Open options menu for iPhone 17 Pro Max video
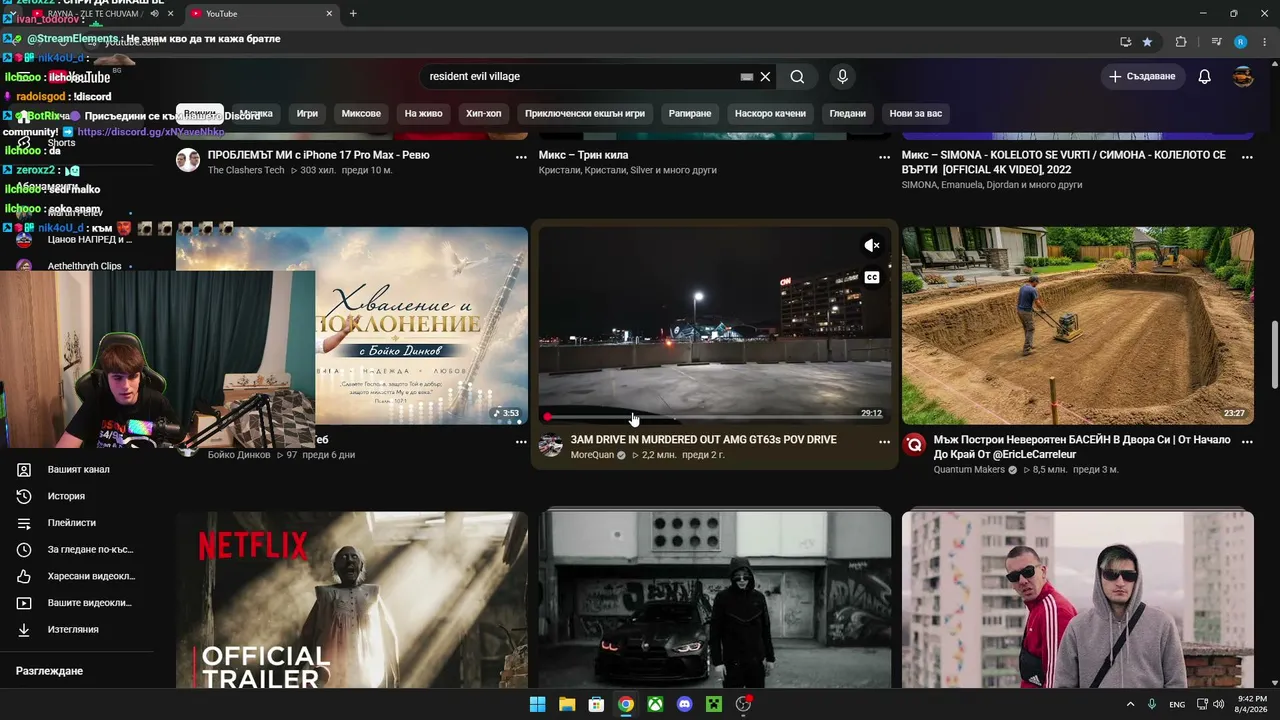This screenshot has width=1280, height=720. coord(521,157)
